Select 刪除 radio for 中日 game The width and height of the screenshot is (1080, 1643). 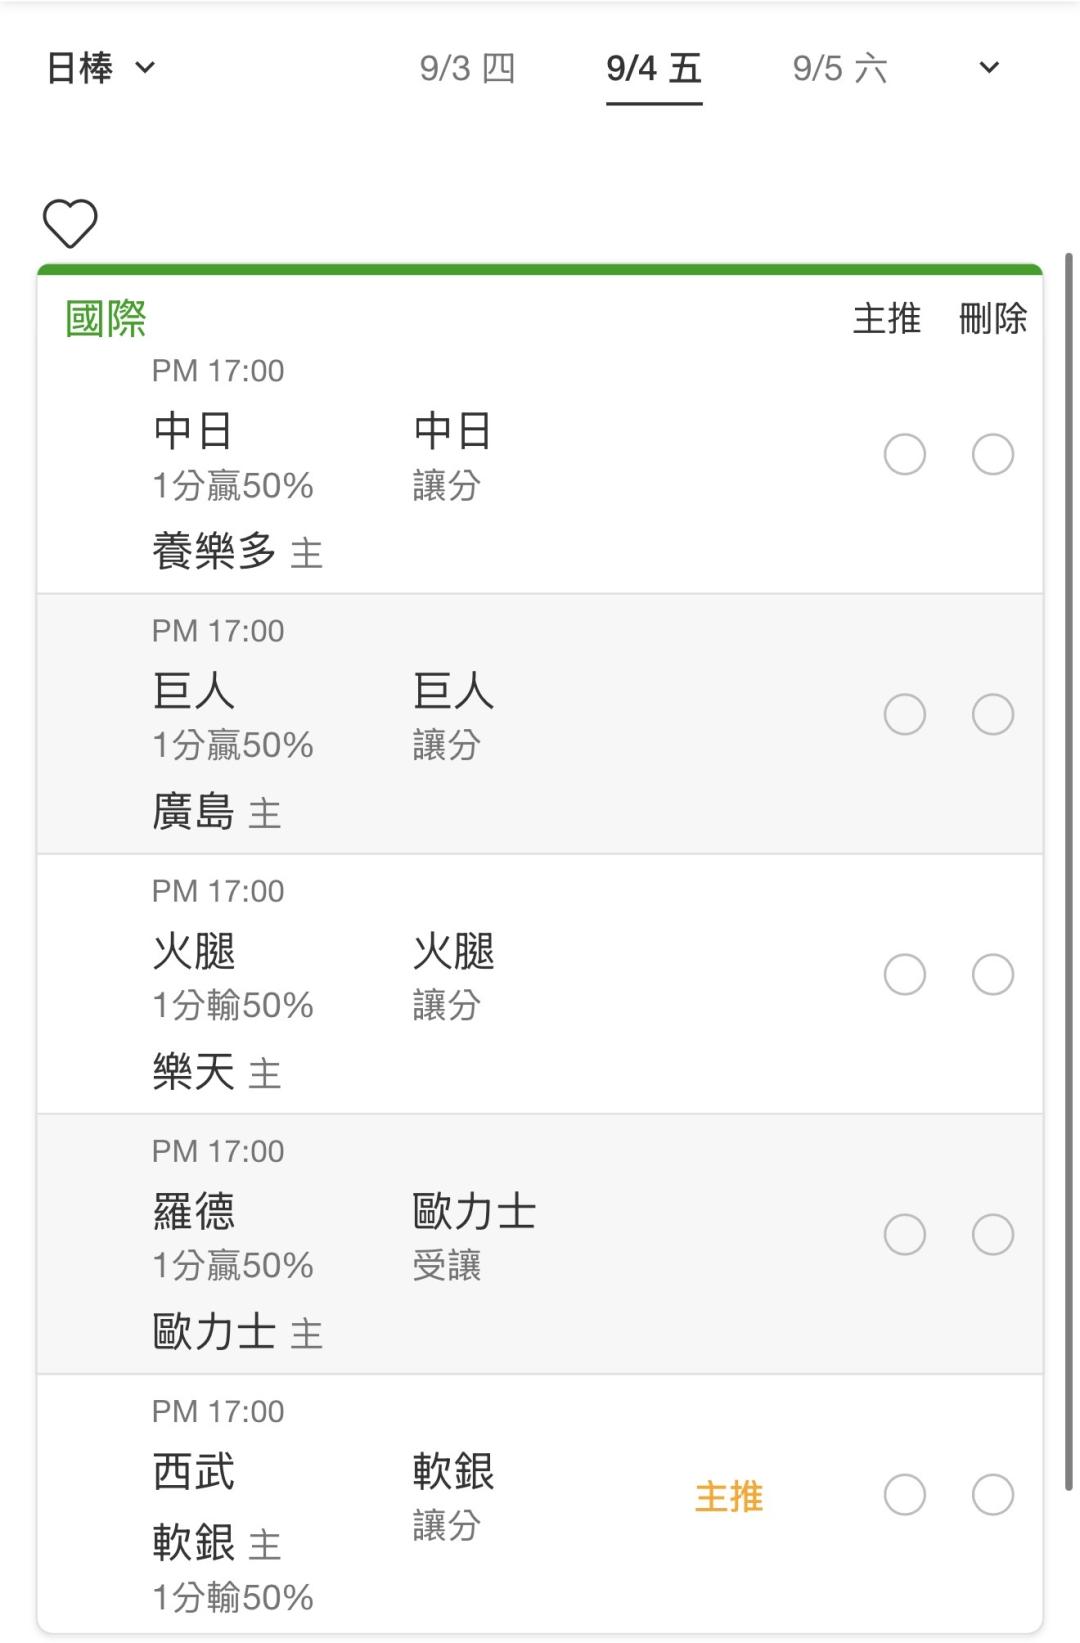993,454
